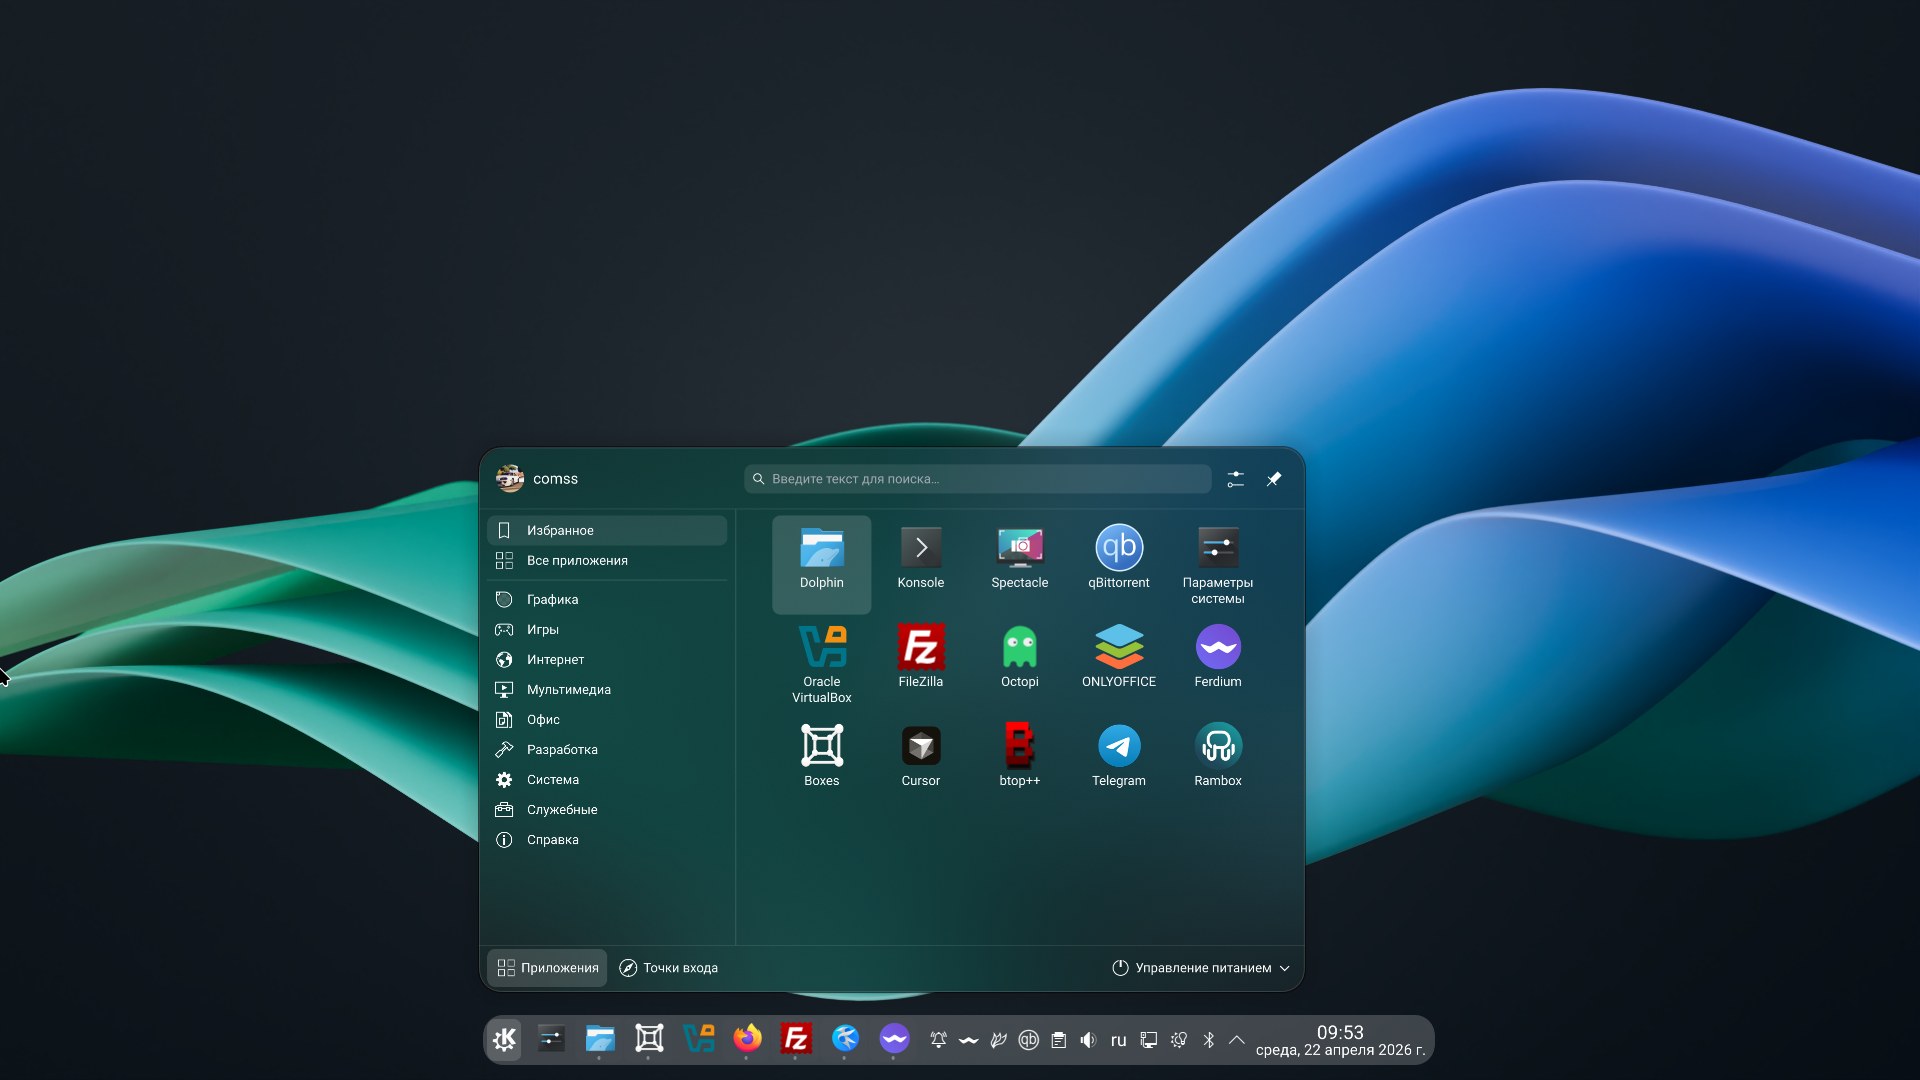The image size is (1920, 1080).
Task: Toggle pin to keep launcher open
Action: pyautogui.click(x=1274, y=479)
